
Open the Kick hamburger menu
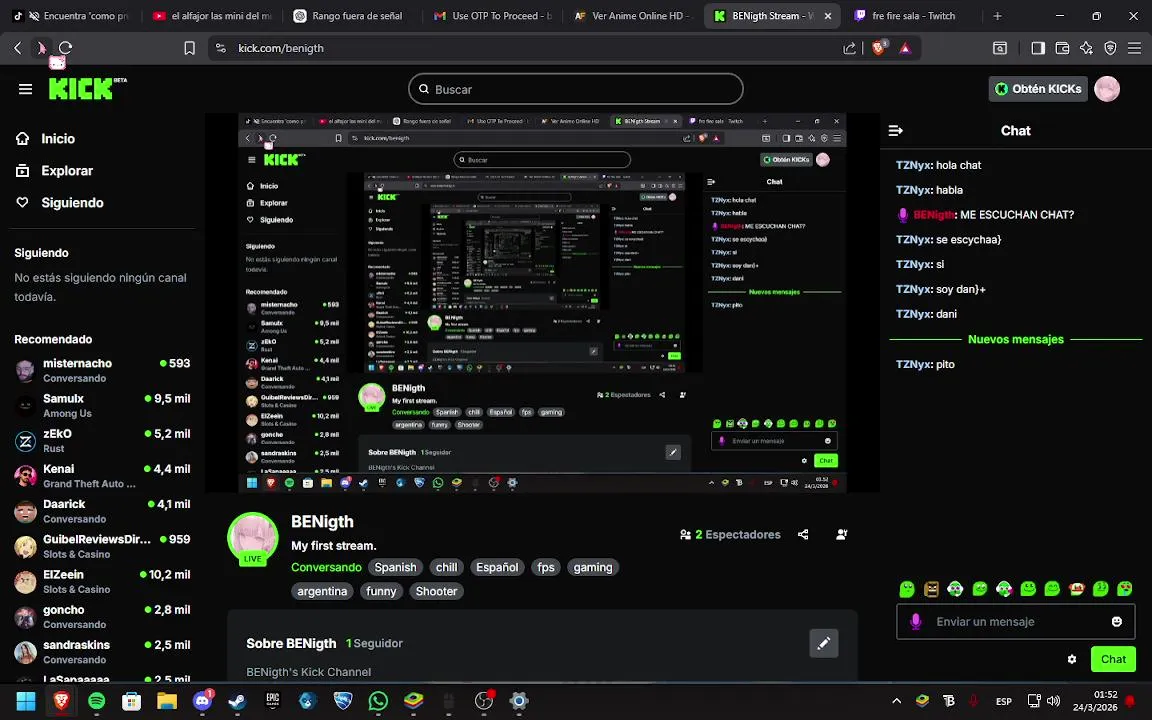click(x=25, y=89)
